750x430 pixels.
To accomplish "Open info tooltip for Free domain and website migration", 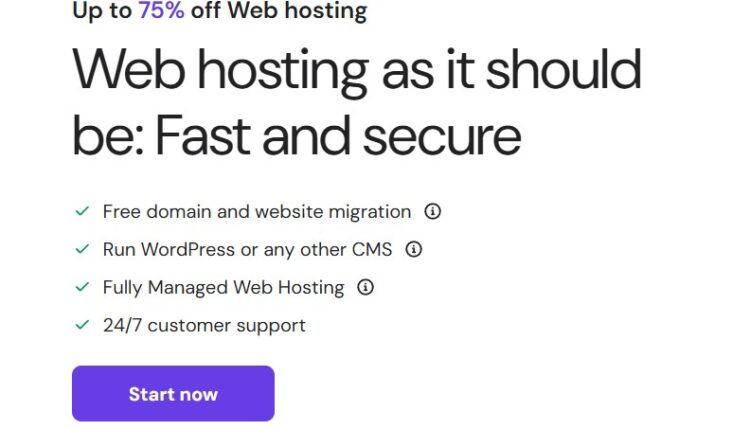I will click(433, 212).
